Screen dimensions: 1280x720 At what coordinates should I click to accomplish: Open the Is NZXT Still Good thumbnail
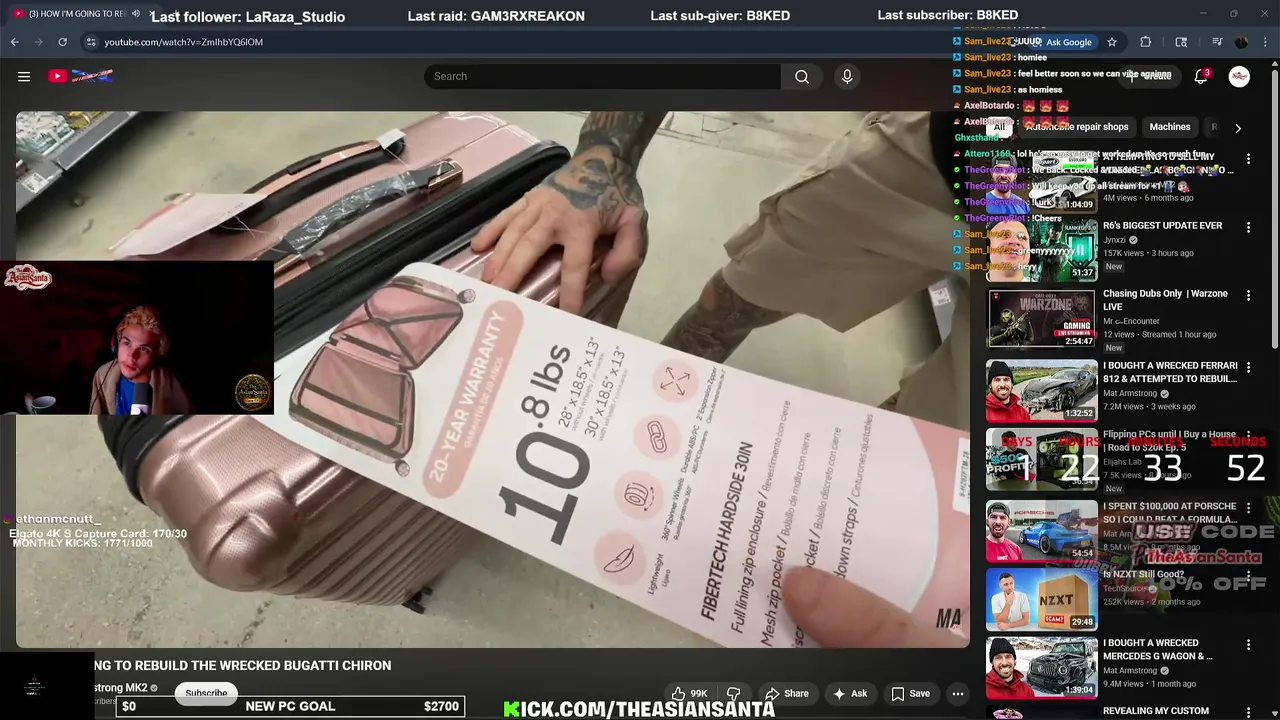coord(1042,599)
